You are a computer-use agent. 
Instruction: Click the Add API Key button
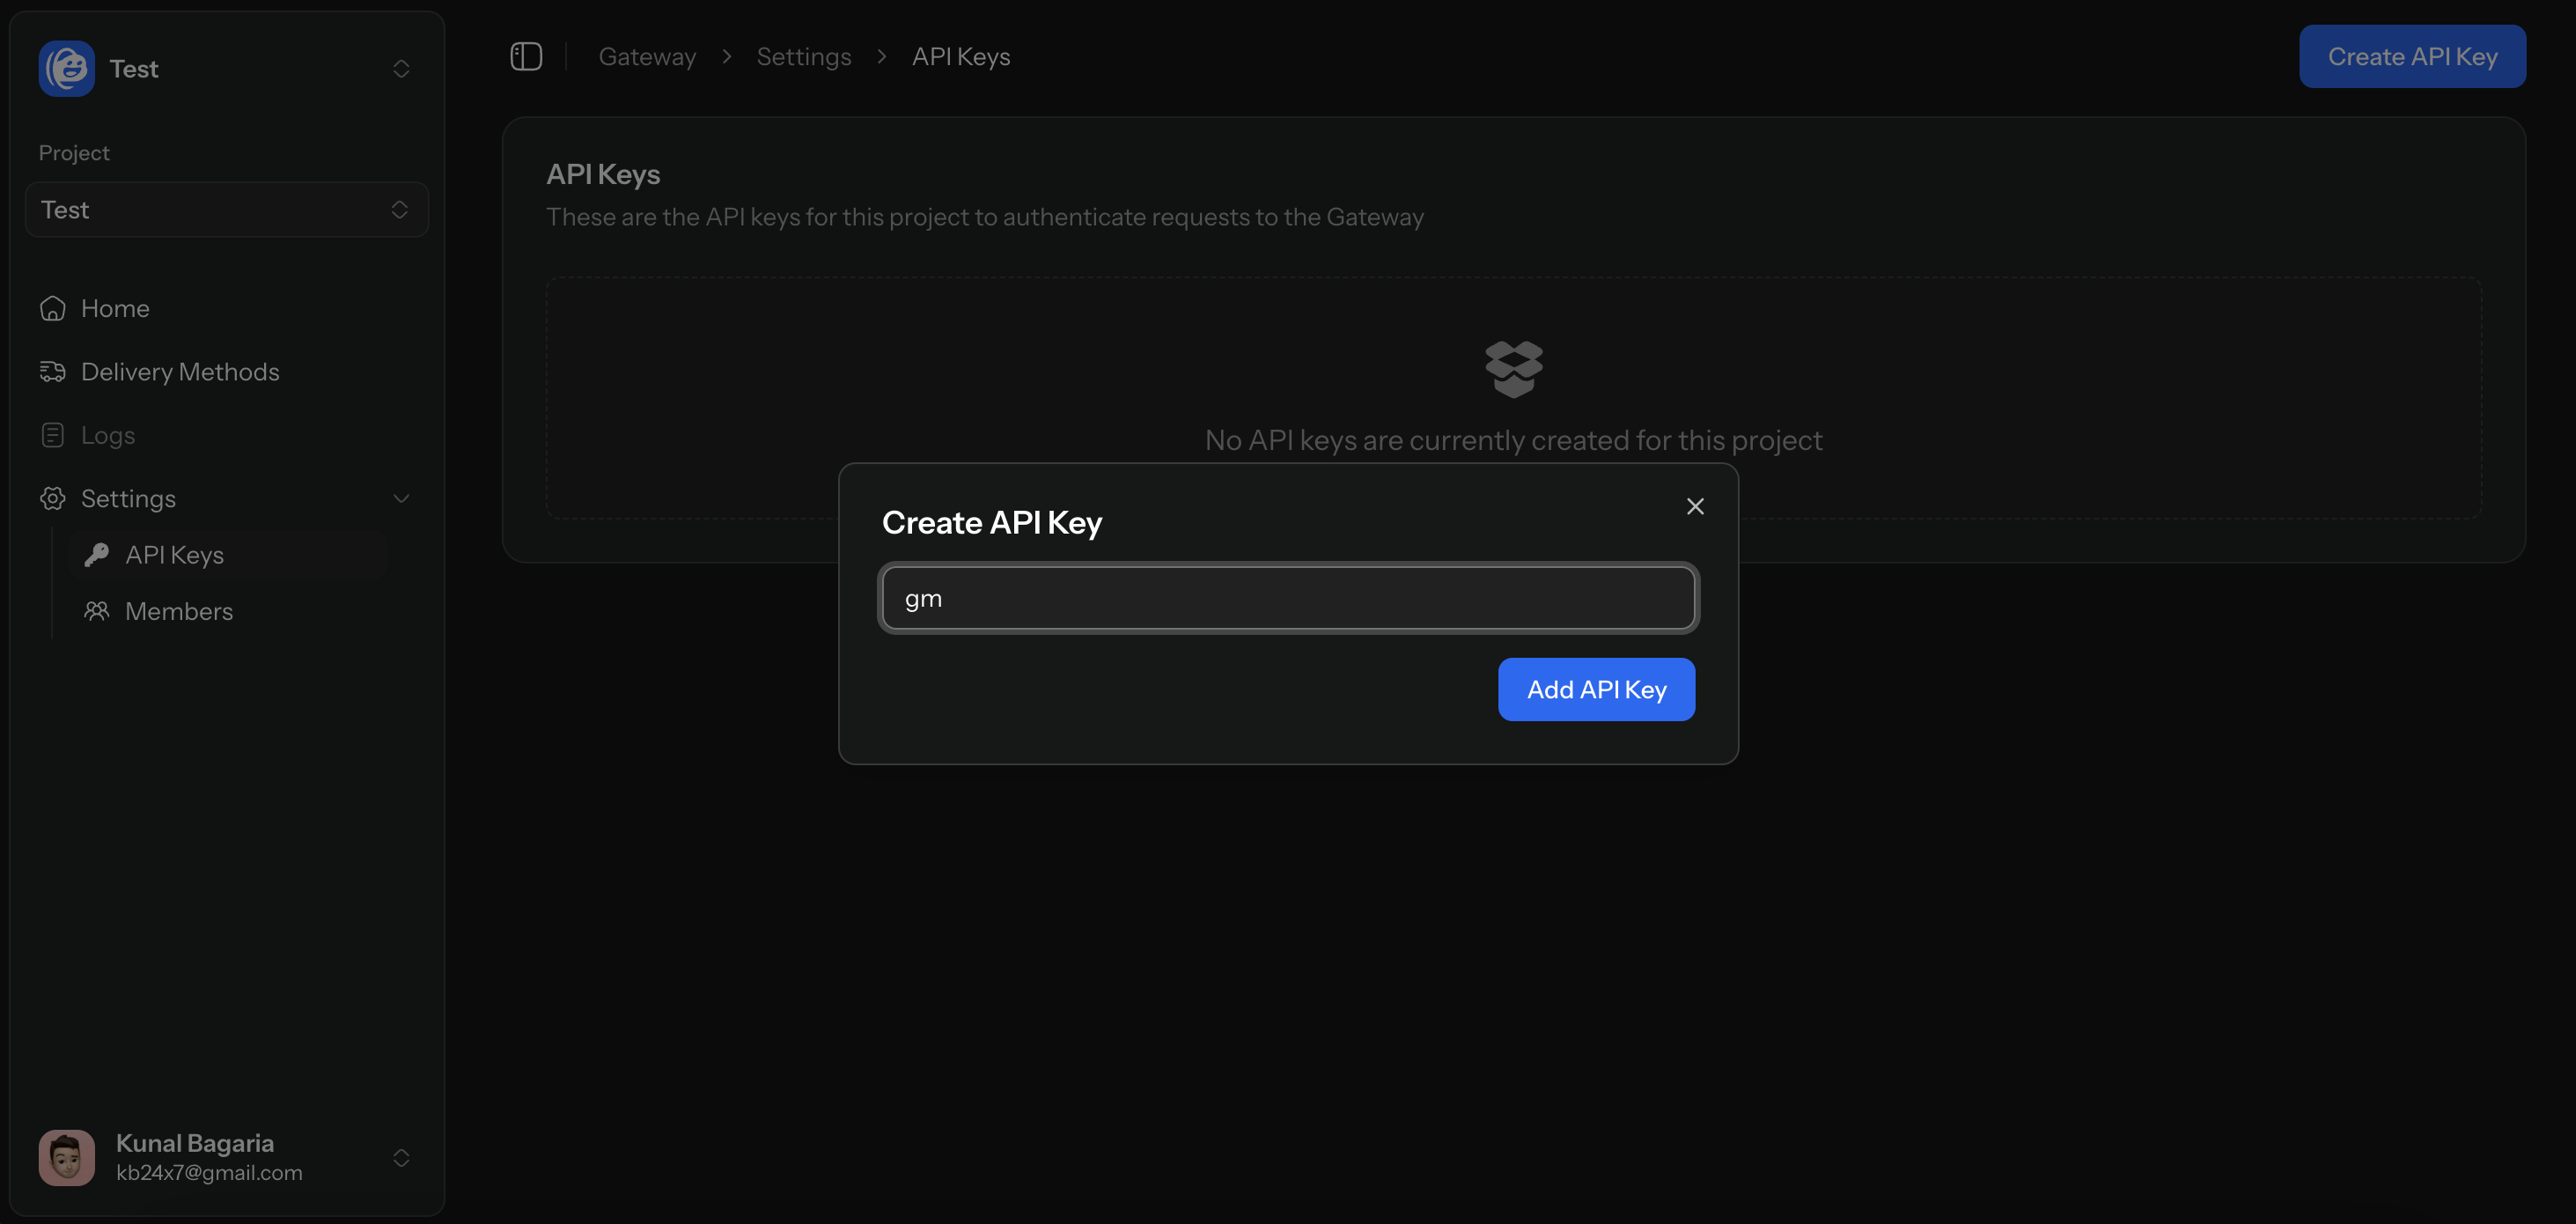1595,689
